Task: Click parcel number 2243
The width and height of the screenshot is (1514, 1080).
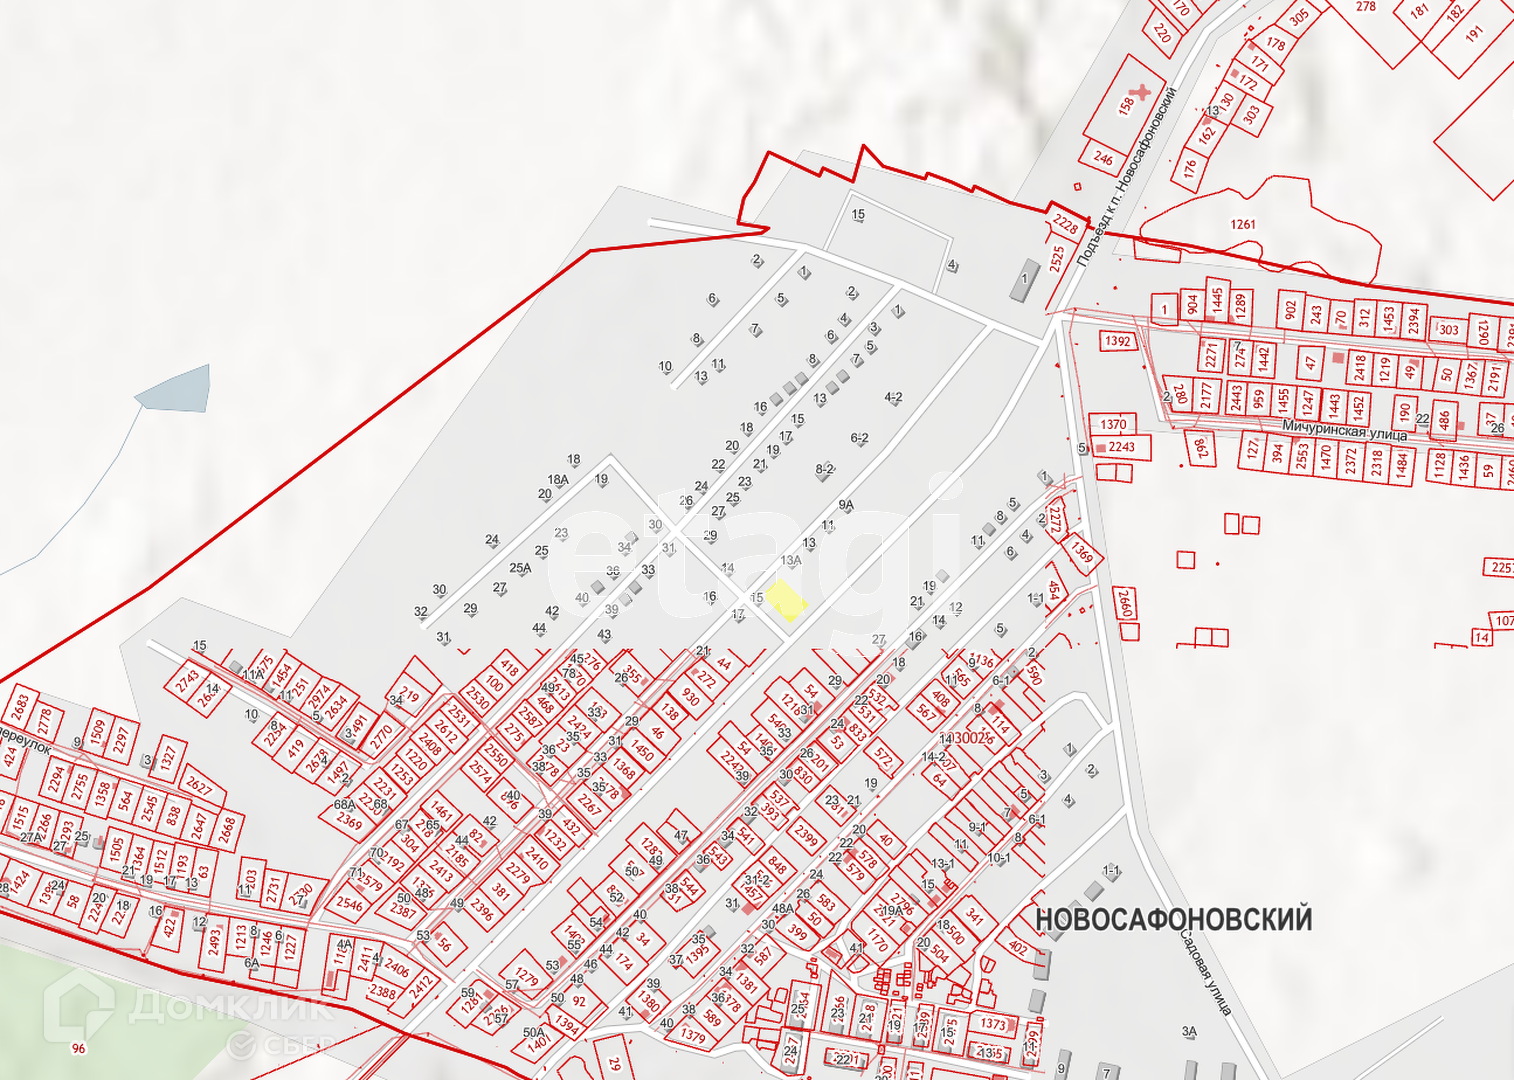Action: (1121, 447)
